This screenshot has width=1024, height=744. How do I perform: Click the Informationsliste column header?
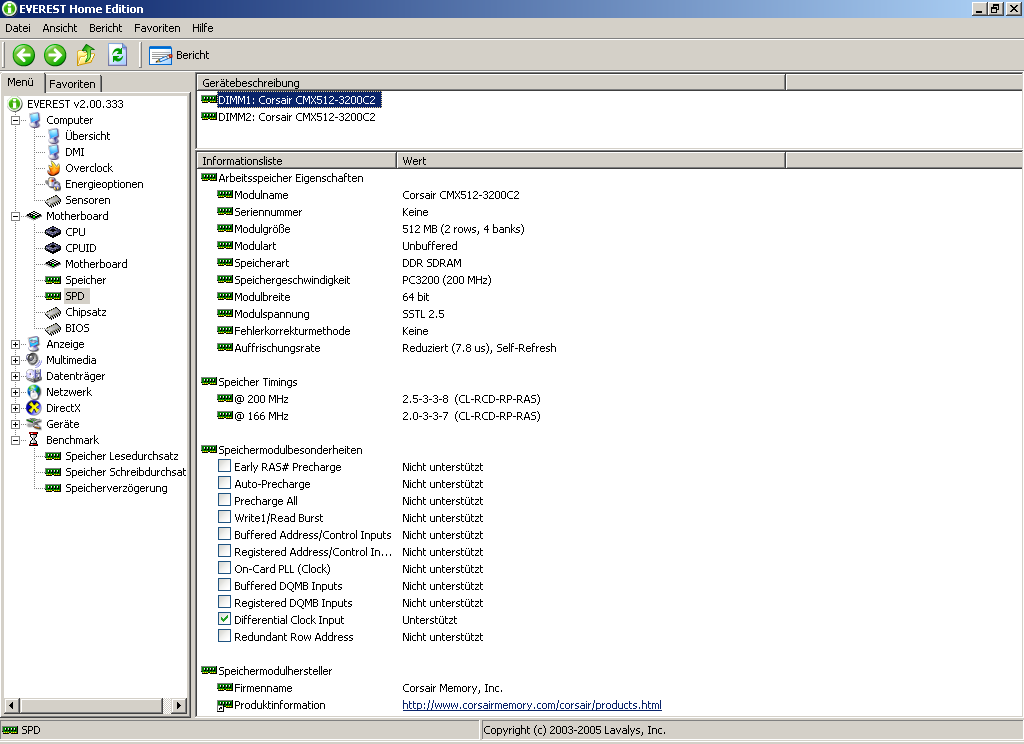click(x=296, y=161)
